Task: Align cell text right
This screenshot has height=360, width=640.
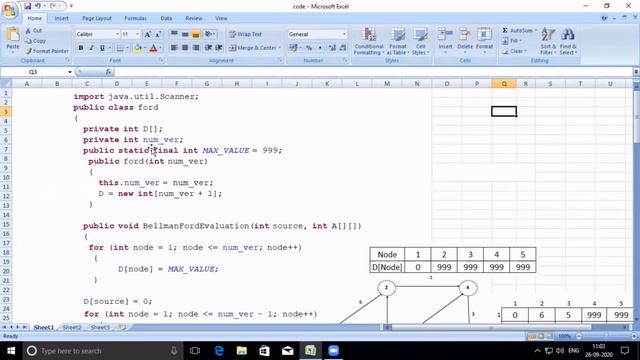Action: tap(196, 48)
